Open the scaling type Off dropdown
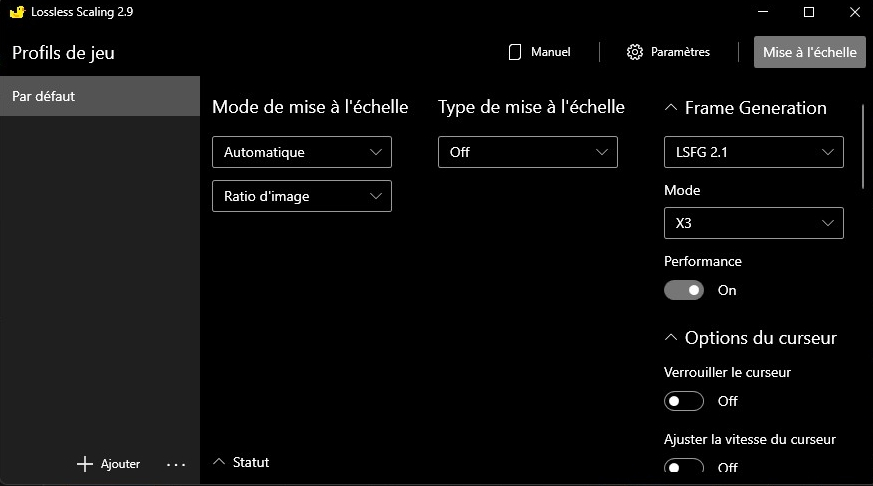Screen dimensions: 873x486 (x=527, y=152)
